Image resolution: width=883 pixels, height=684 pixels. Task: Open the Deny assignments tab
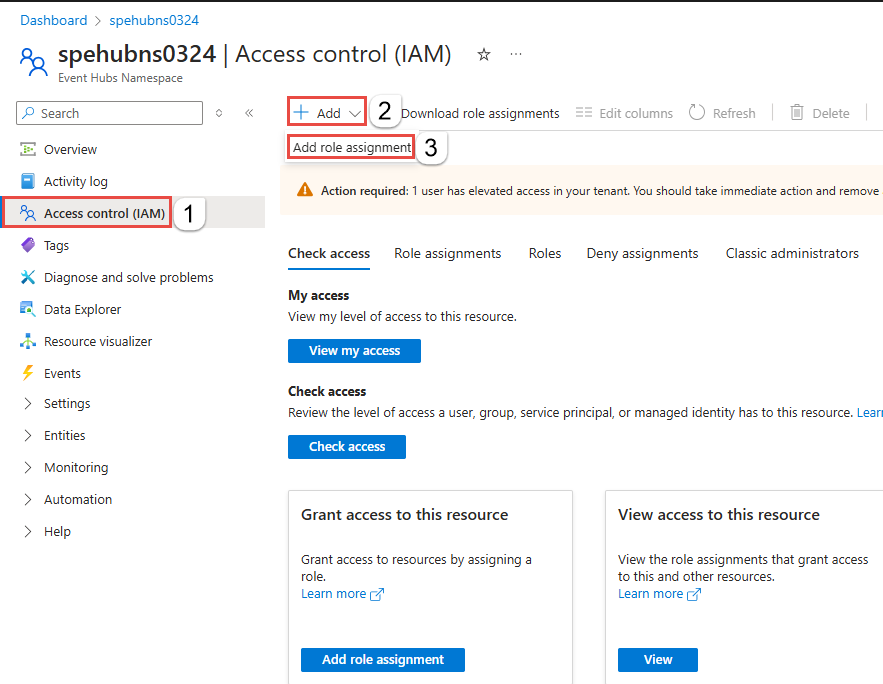click(643, 253)
